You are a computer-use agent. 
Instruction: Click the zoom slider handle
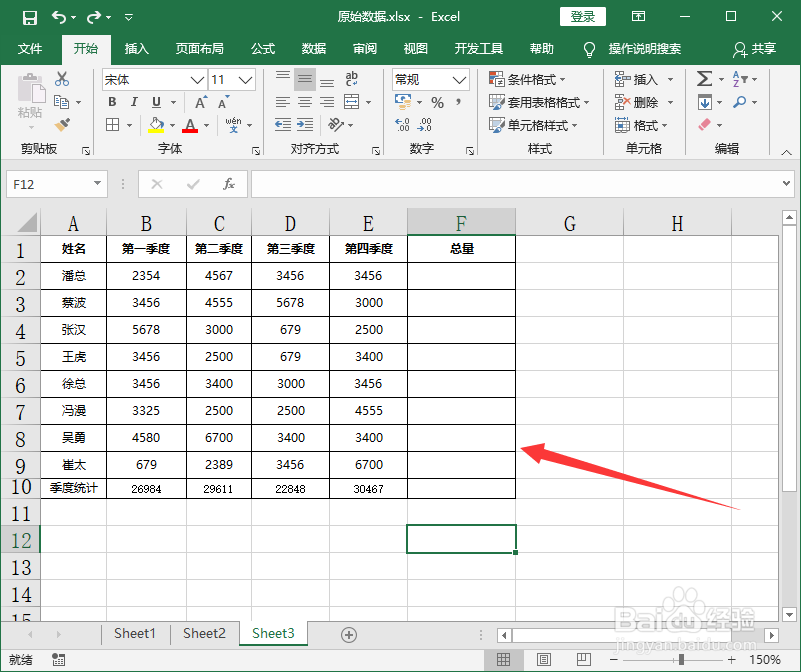pyautogui.click(x=681, y=660)
